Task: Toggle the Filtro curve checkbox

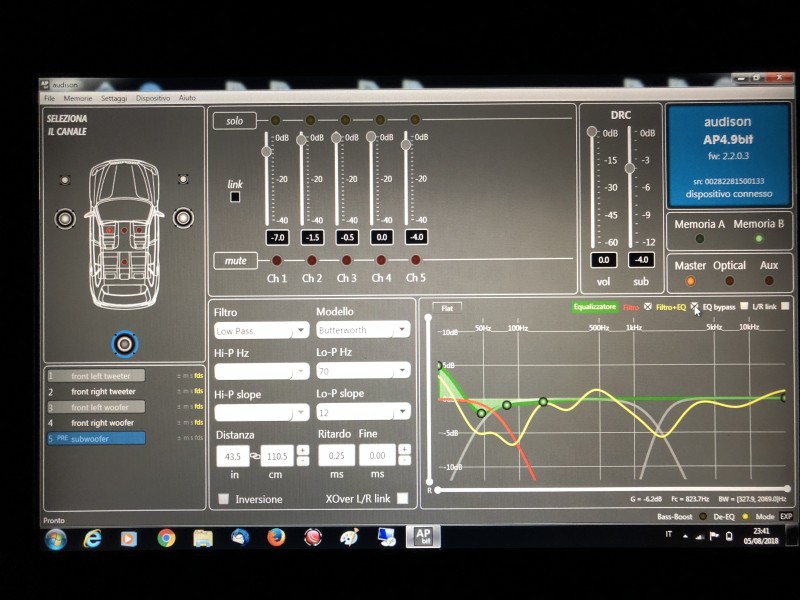Action: click(647, 307)
